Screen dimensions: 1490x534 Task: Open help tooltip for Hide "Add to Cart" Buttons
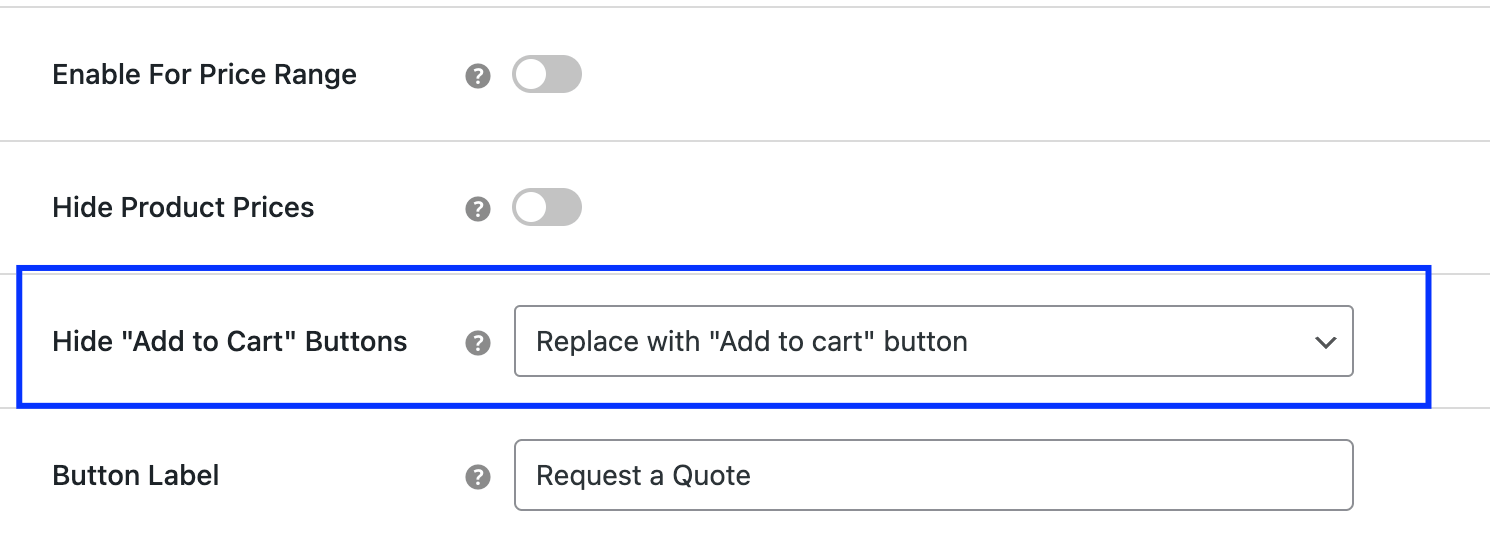(478, 343)
